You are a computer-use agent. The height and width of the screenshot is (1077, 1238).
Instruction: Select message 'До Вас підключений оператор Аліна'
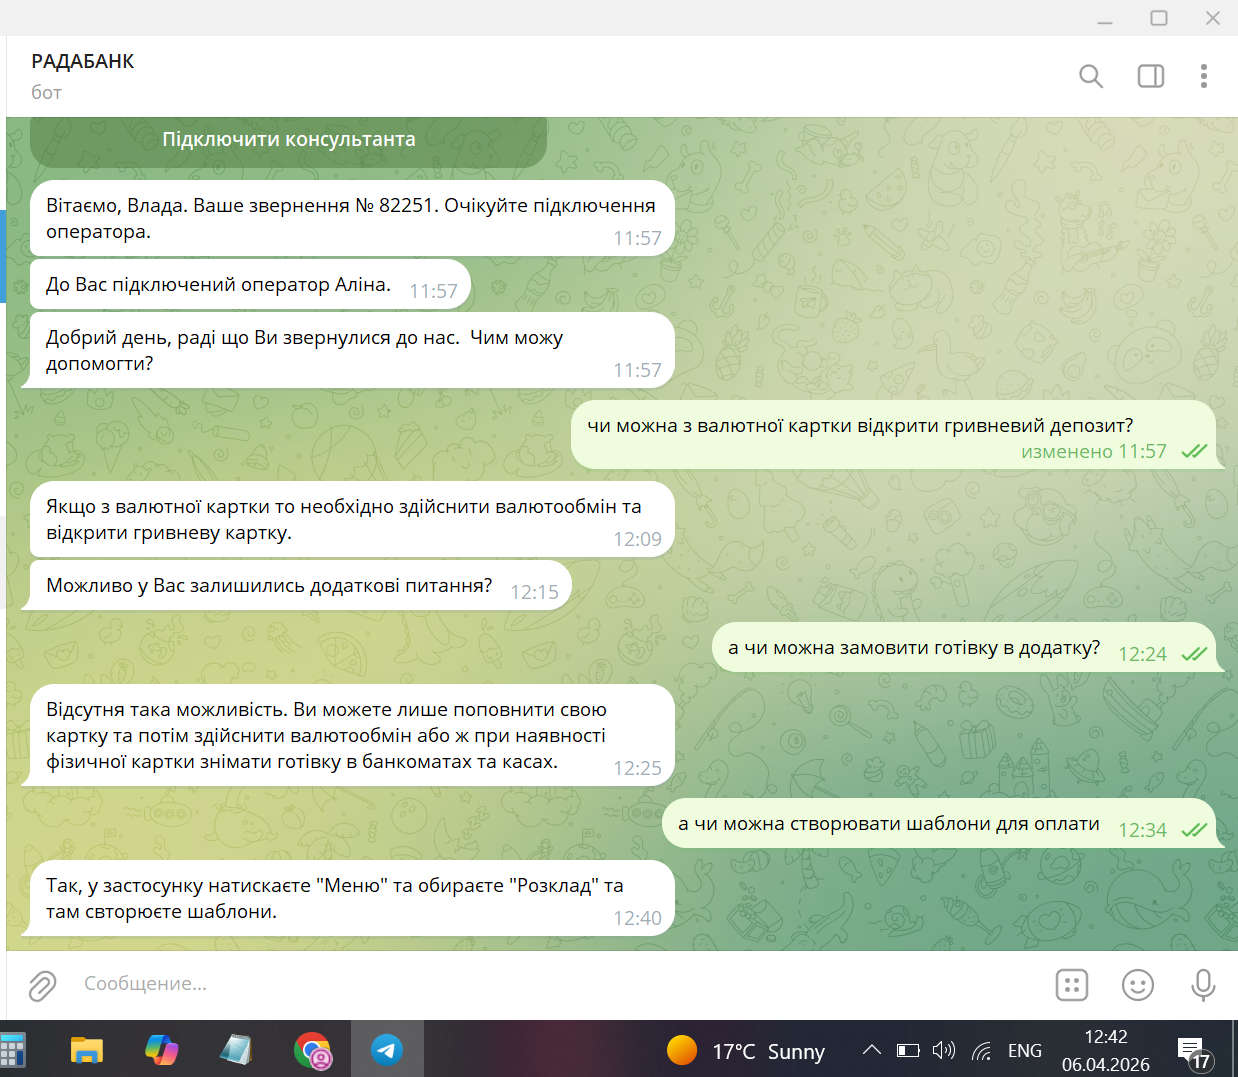coord(250,284)
